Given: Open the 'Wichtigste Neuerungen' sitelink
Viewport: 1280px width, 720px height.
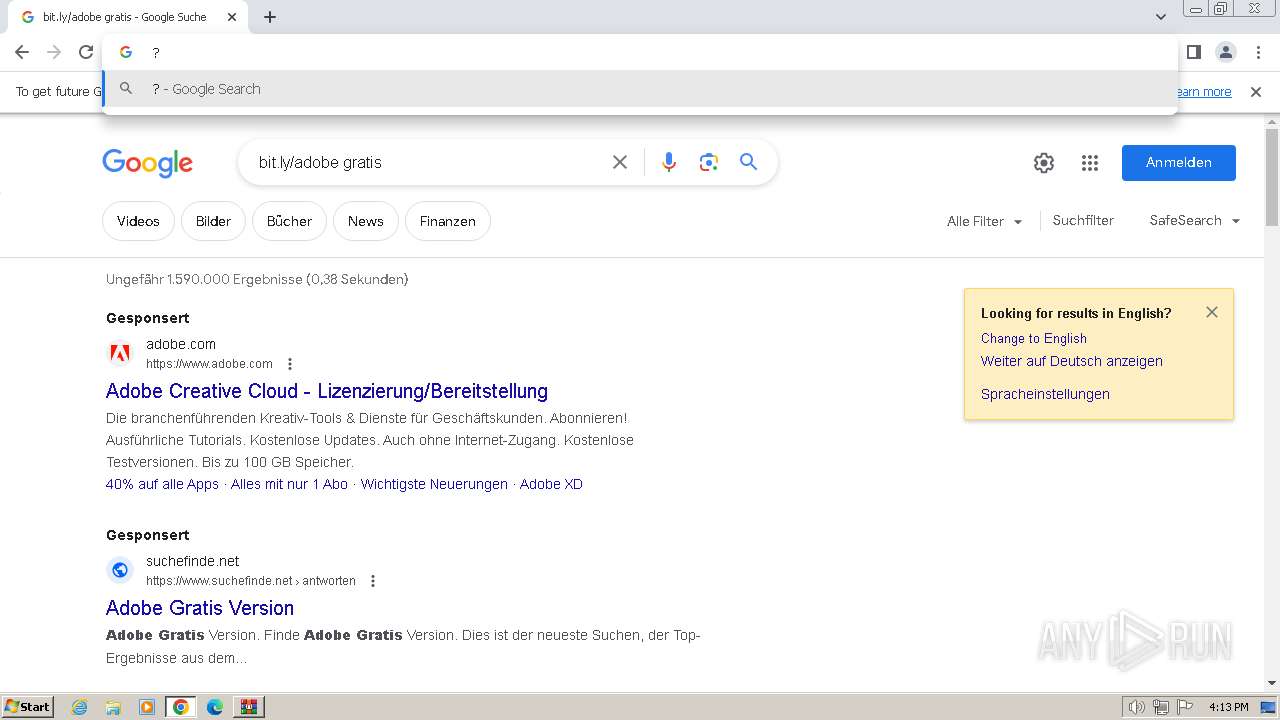Looking at the screenshot, I should [434, 484].
